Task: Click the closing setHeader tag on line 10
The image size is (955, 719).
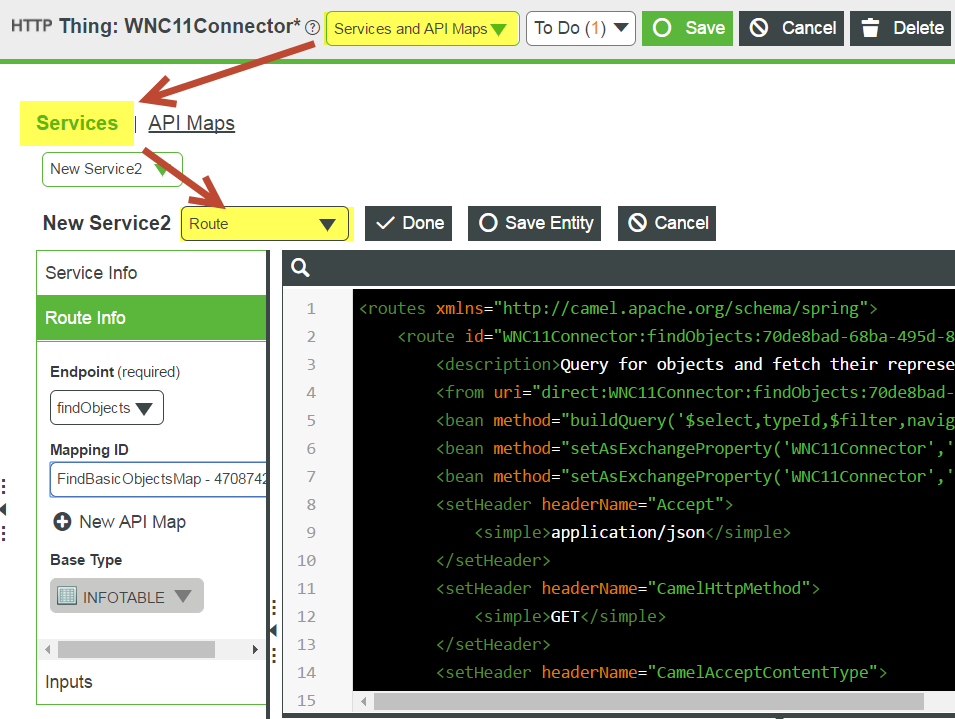Action: pos(493,561)
